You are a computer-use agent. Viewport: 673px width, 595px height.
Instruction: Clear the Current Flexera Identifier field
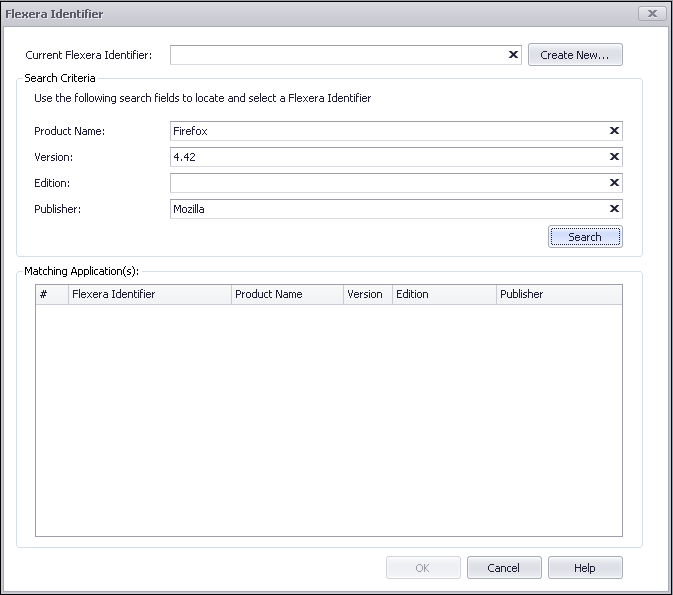513,55
